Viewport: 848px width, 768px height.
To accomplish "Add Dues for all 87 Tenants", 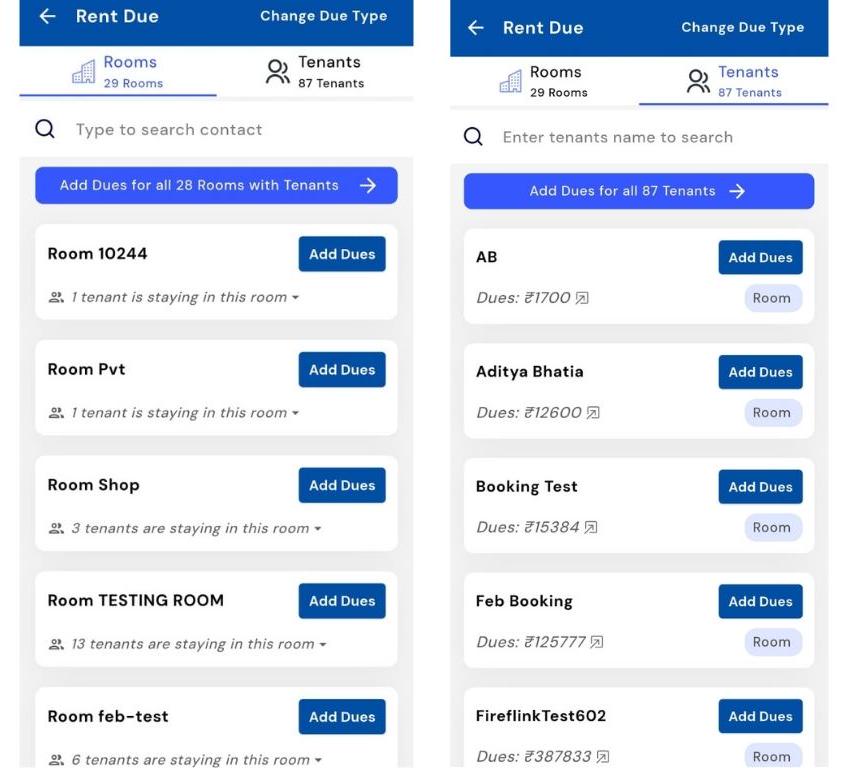I will coord(638,191).
